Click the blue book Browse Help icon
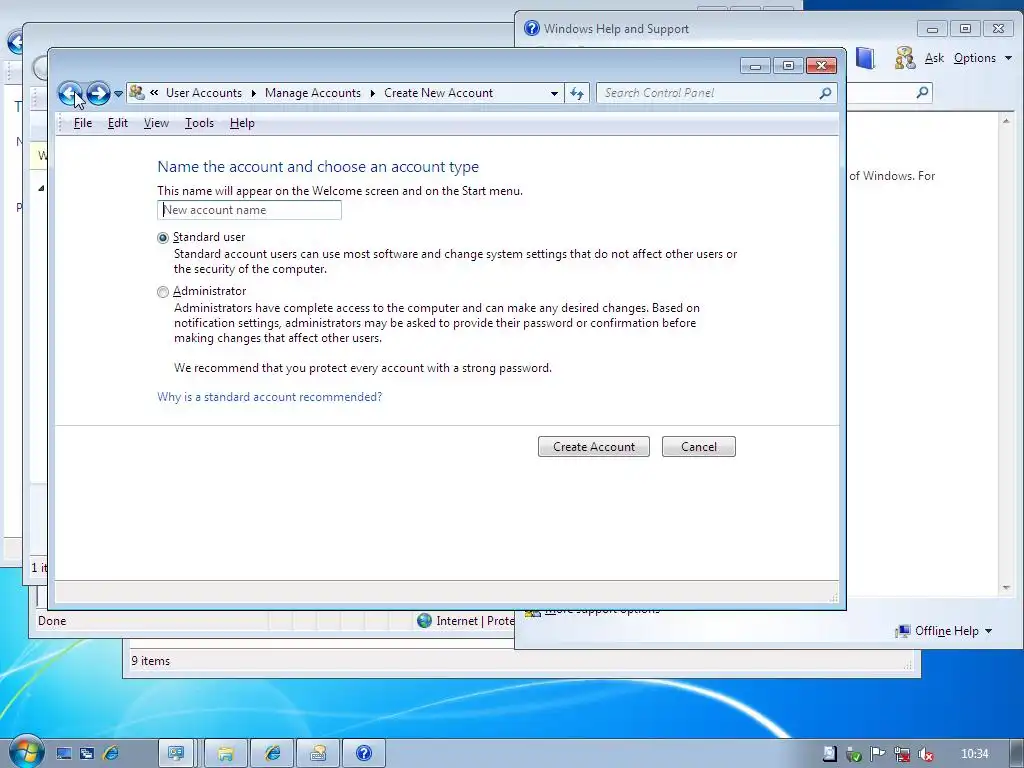 pyautogui.click(x=865, y=58)
